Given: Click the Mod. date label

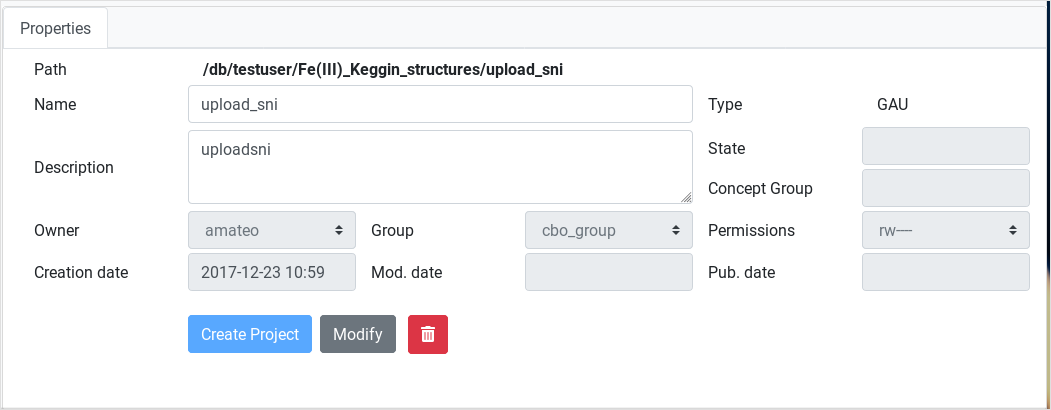Looking at the screenshot, I should [407, 272].
